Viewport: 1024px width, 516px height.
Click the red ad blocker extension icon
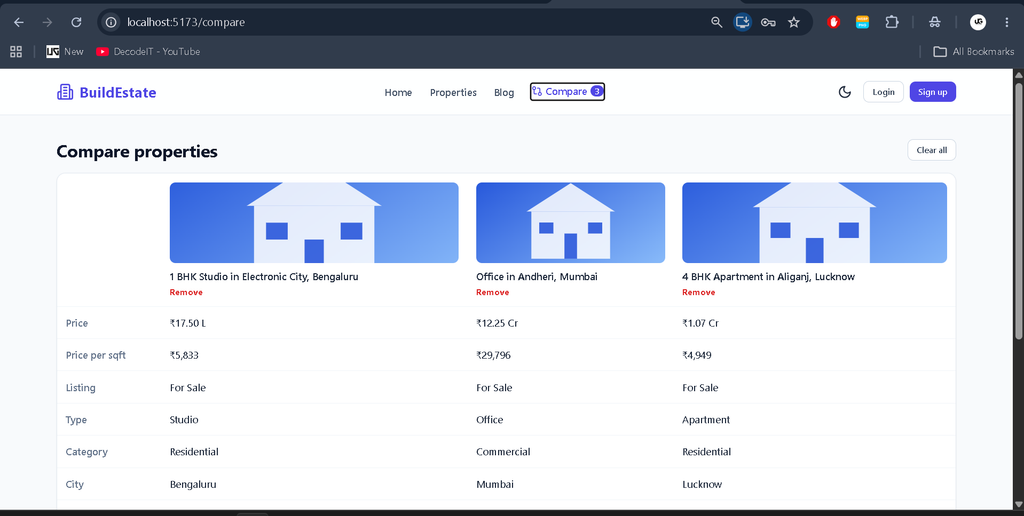point(833,22)
